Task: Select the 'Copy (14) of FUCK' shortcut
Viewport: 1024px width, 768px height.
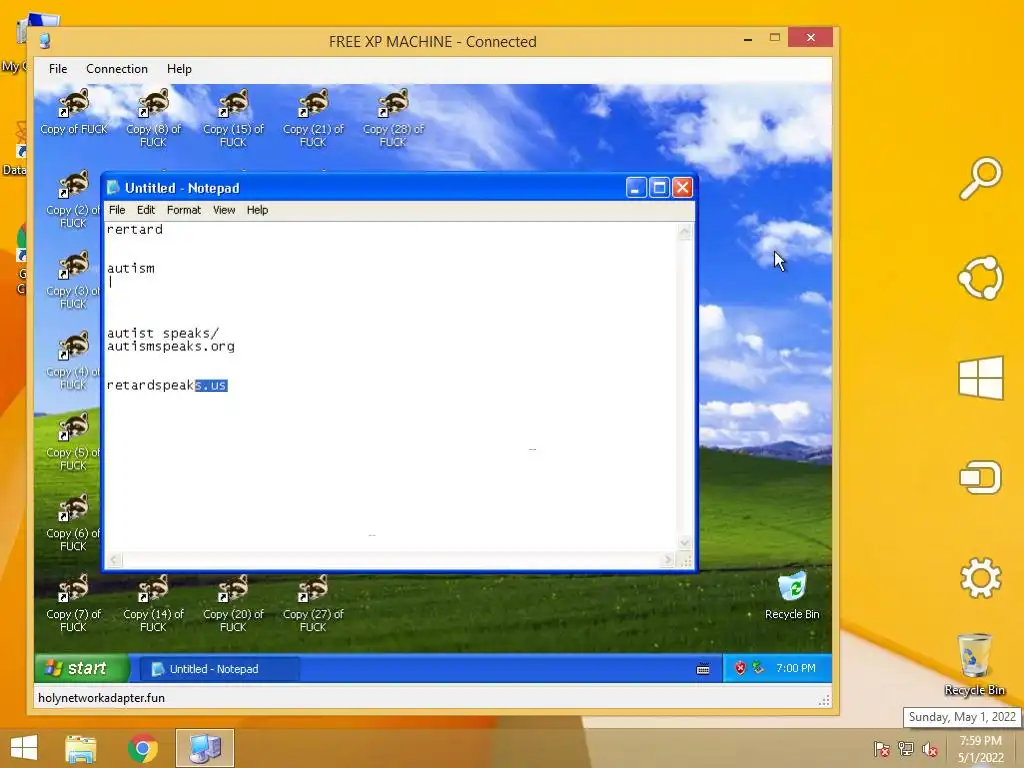Action: pyautogui.click(x=153, y=603)
